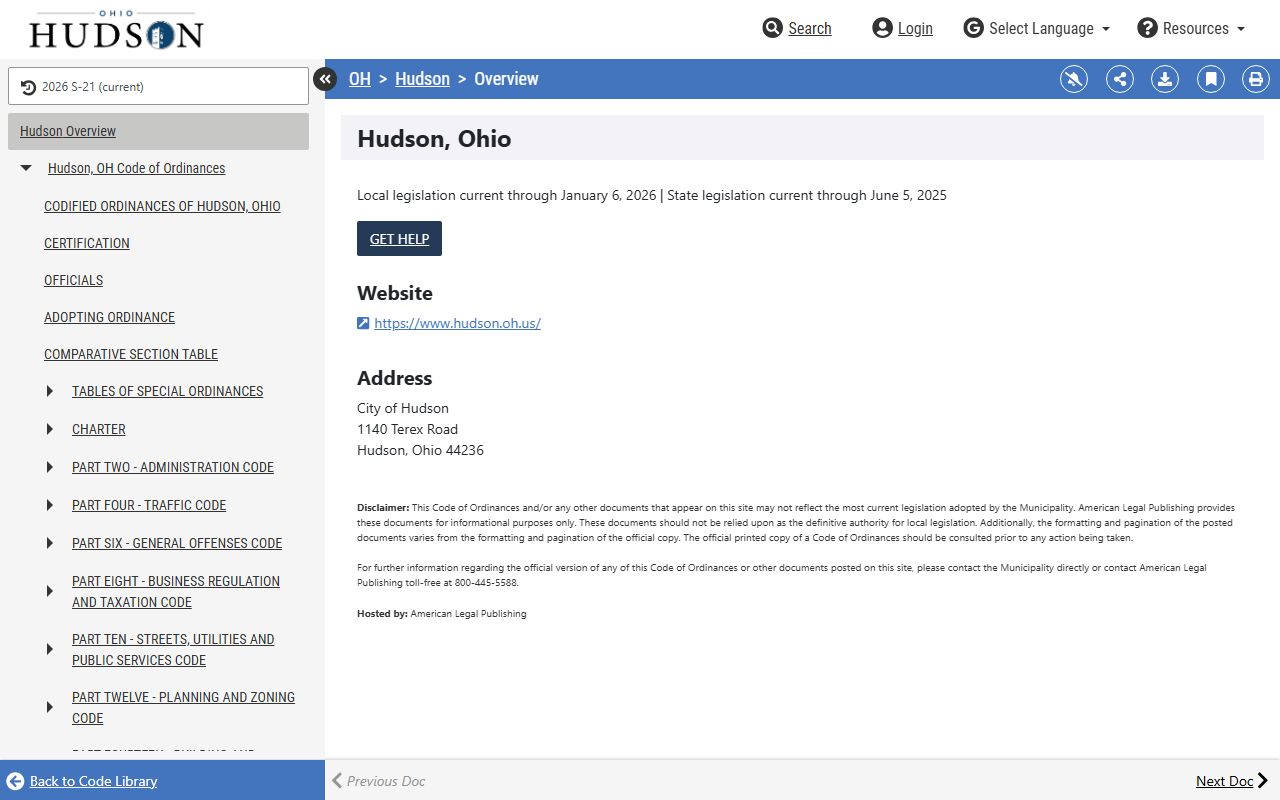
Task: Click the Previous Doc label
Action: tap(386, 781)
